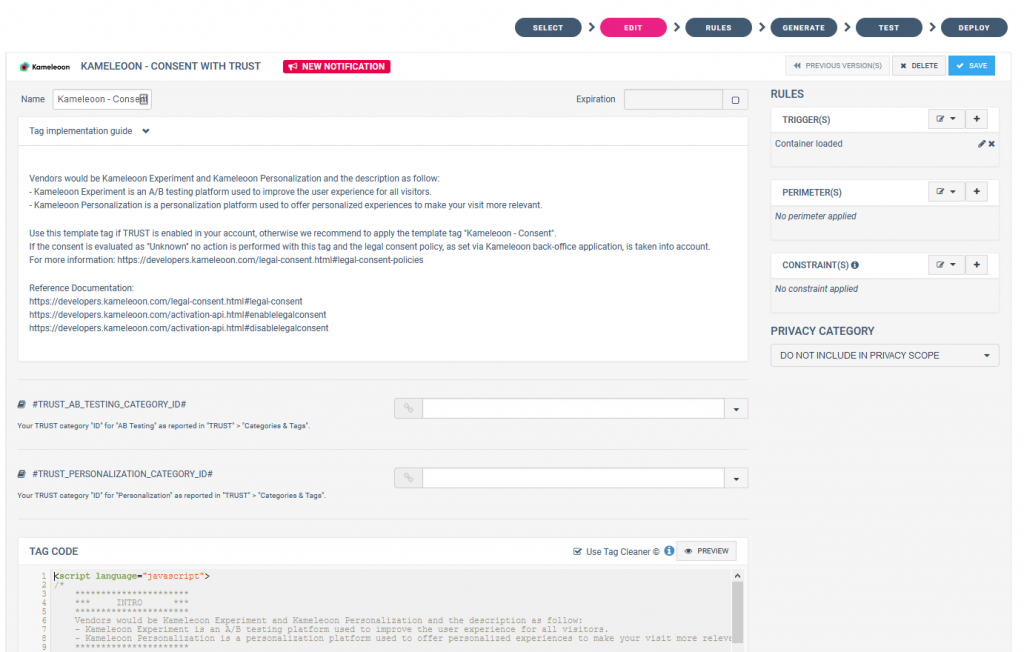Go to the RULES step
Viewport: 1024px width, 652px height.
(x=718, y=27)
